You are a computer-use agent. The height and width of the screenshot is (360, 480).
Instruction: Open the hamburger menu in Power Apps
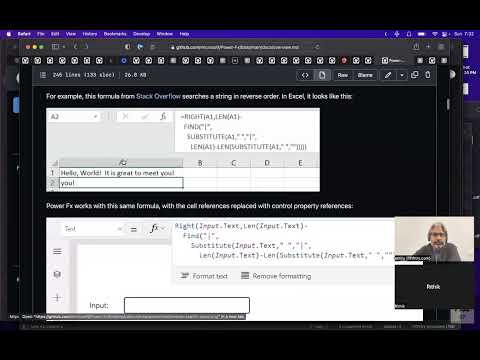(57, 251)
